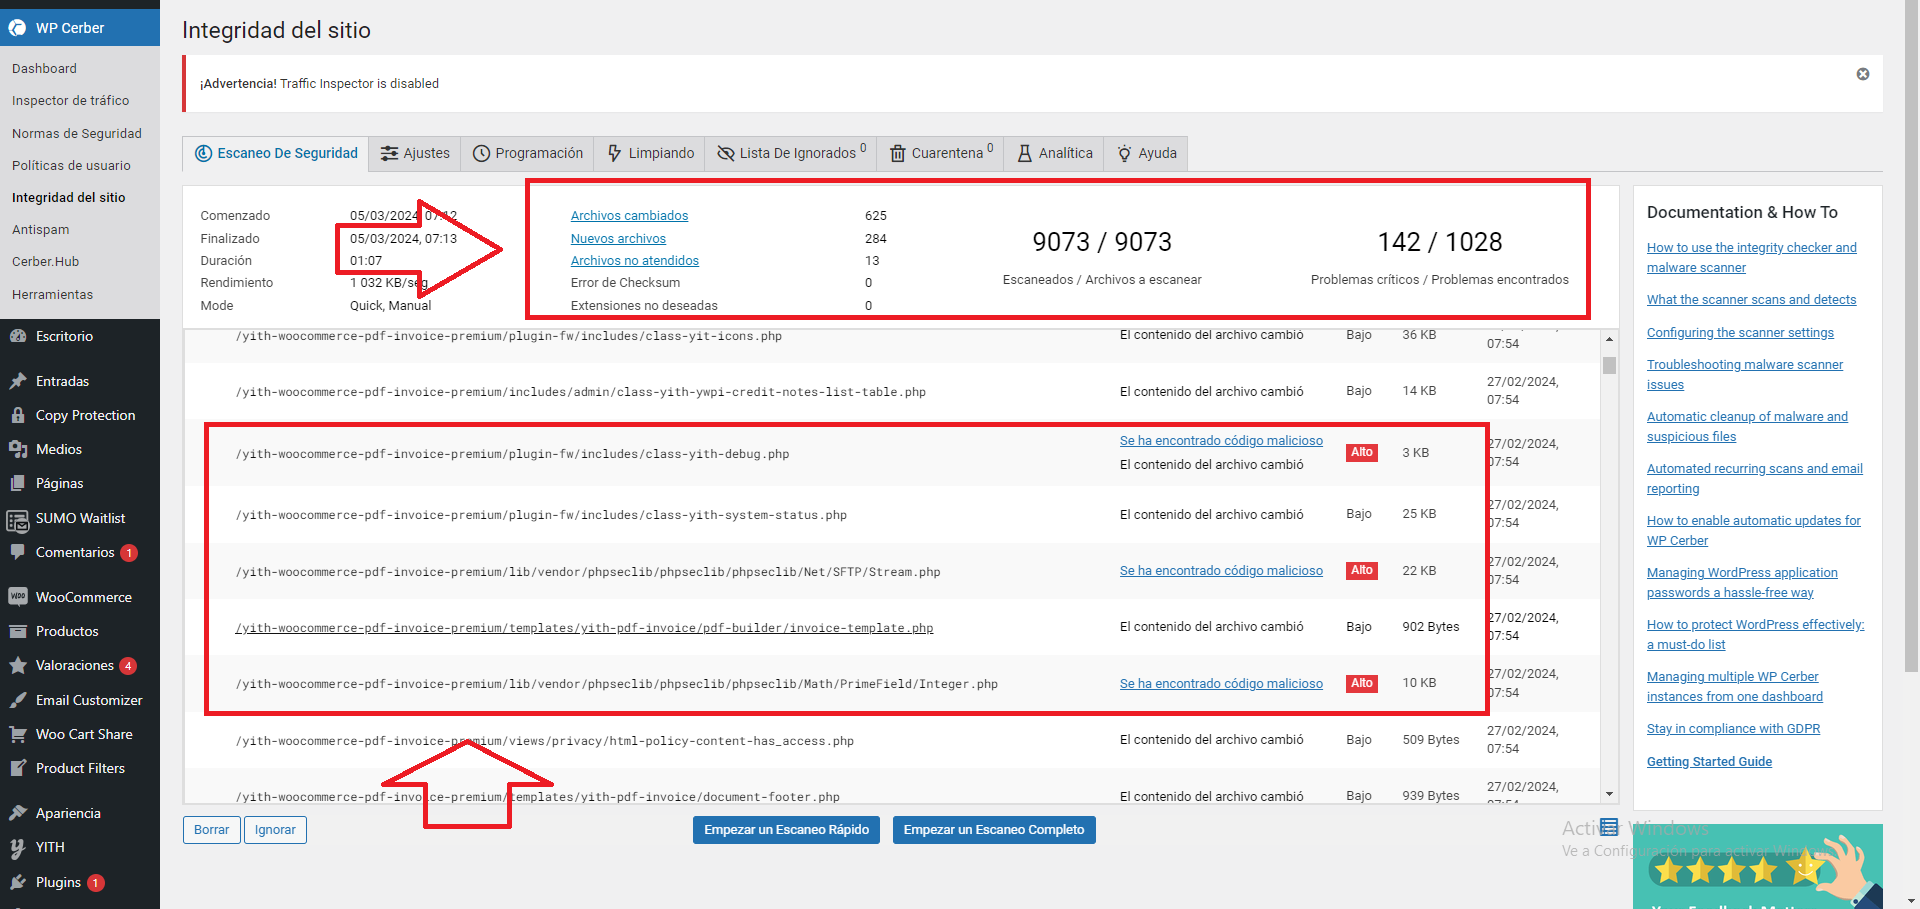Open Automatic cleanup of malware link
This screenshot has height=909, width=1920.
[1747, 426]
